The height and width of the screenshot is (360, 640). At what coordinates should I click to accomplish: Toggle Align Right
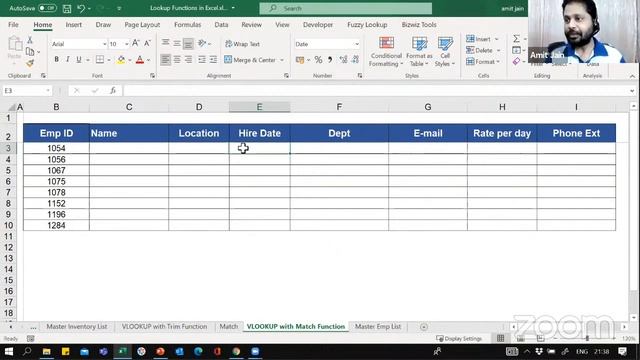188,60
